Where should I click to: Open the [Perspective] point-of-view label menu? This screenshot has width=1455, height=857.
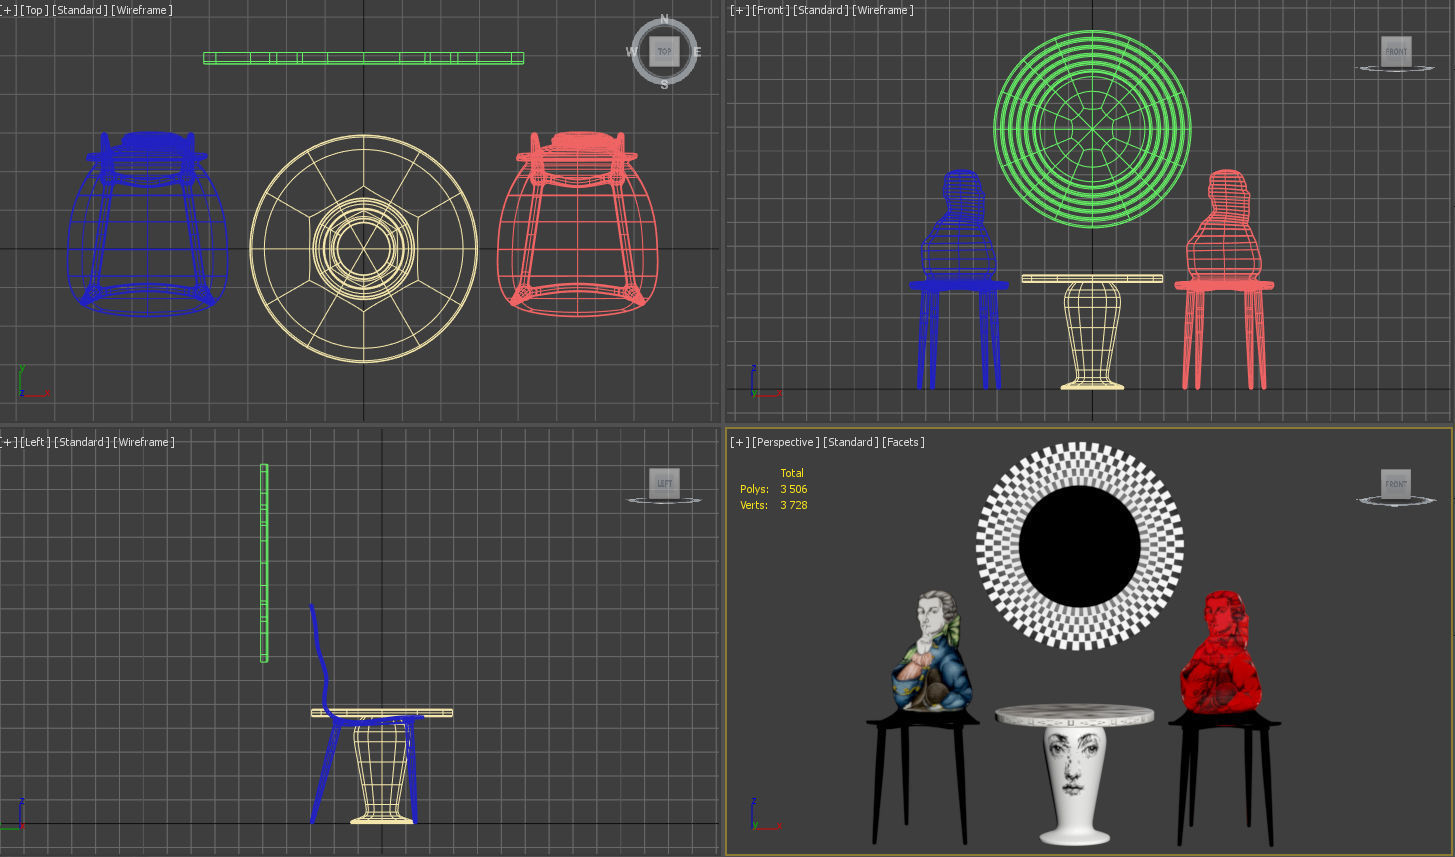point(785,442)
